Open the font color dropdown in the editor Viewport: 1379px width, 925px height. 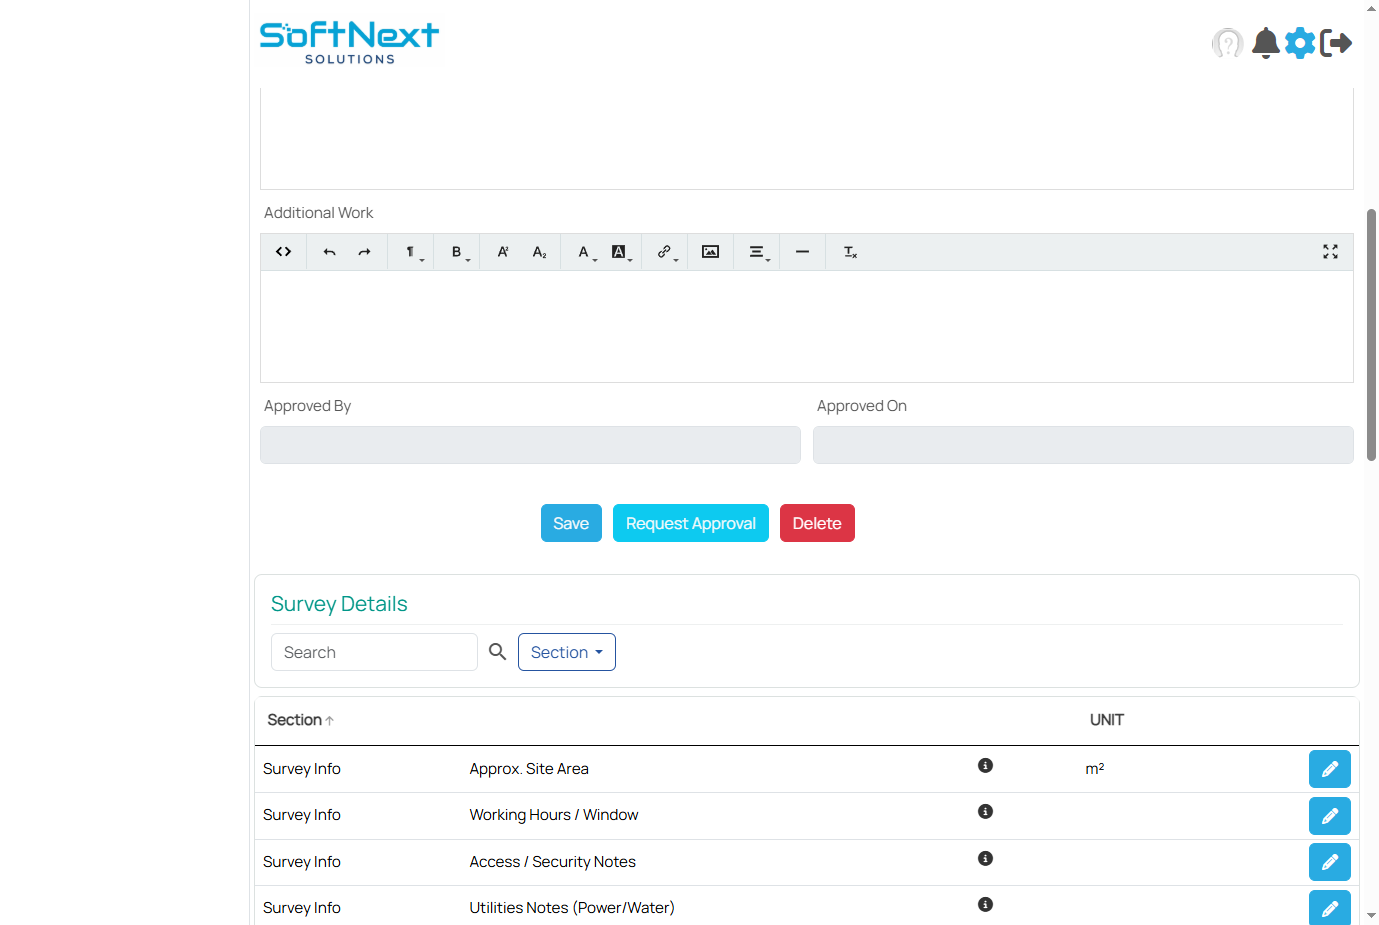point(583,251)
